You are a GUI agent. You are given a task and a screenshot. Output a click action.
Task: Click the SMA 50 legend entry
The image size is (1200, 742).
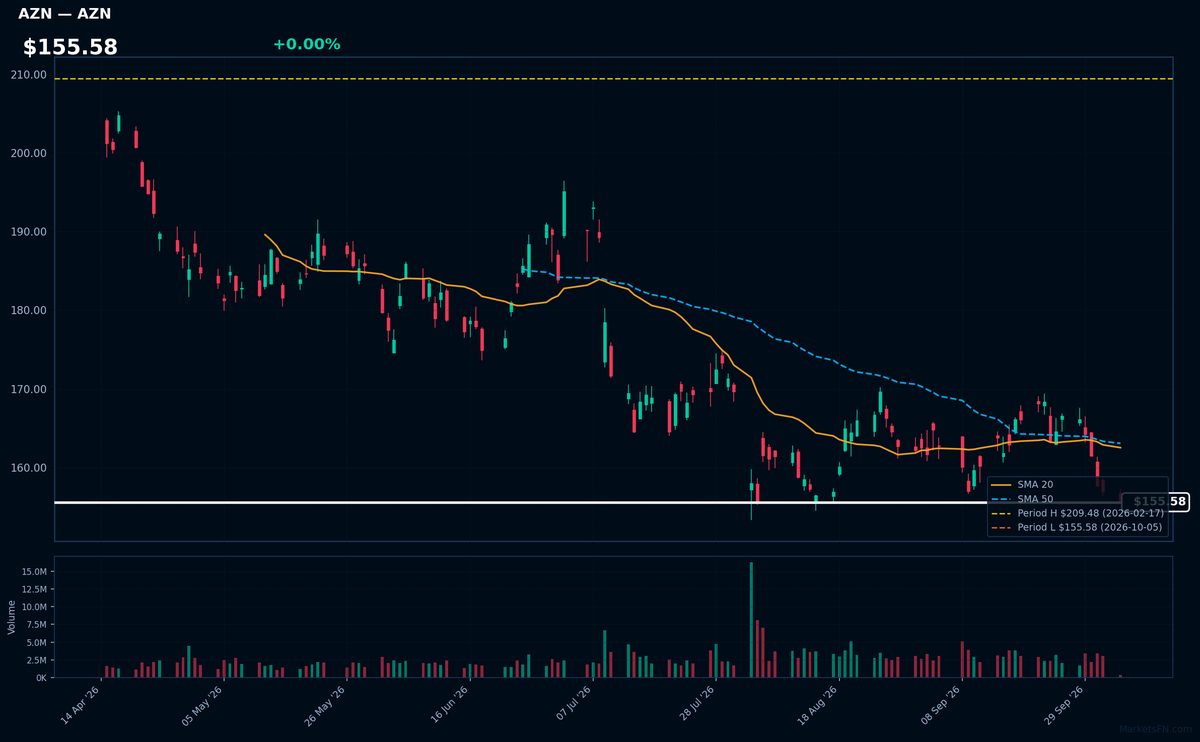coord(1022,498)
